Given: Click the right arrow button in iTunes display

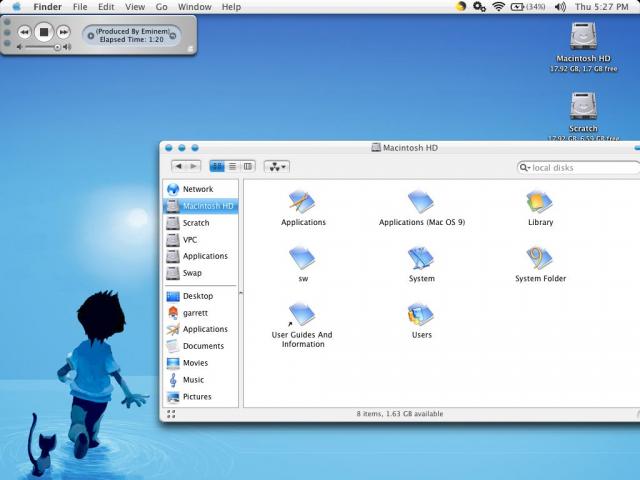Looking at the screenshot, I should [x=173, y=36].
